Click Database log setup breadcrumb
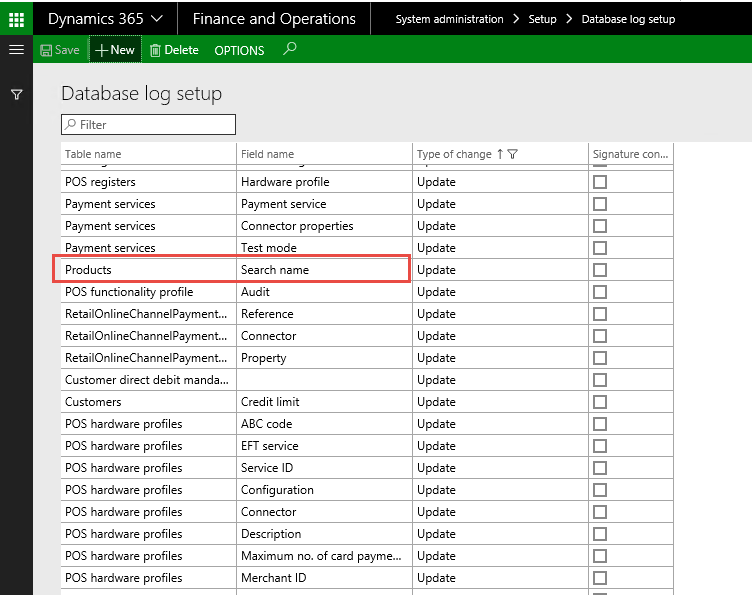The height and width of the screenshot is (595, 752). pyautogui.click(x=628, y=19)
